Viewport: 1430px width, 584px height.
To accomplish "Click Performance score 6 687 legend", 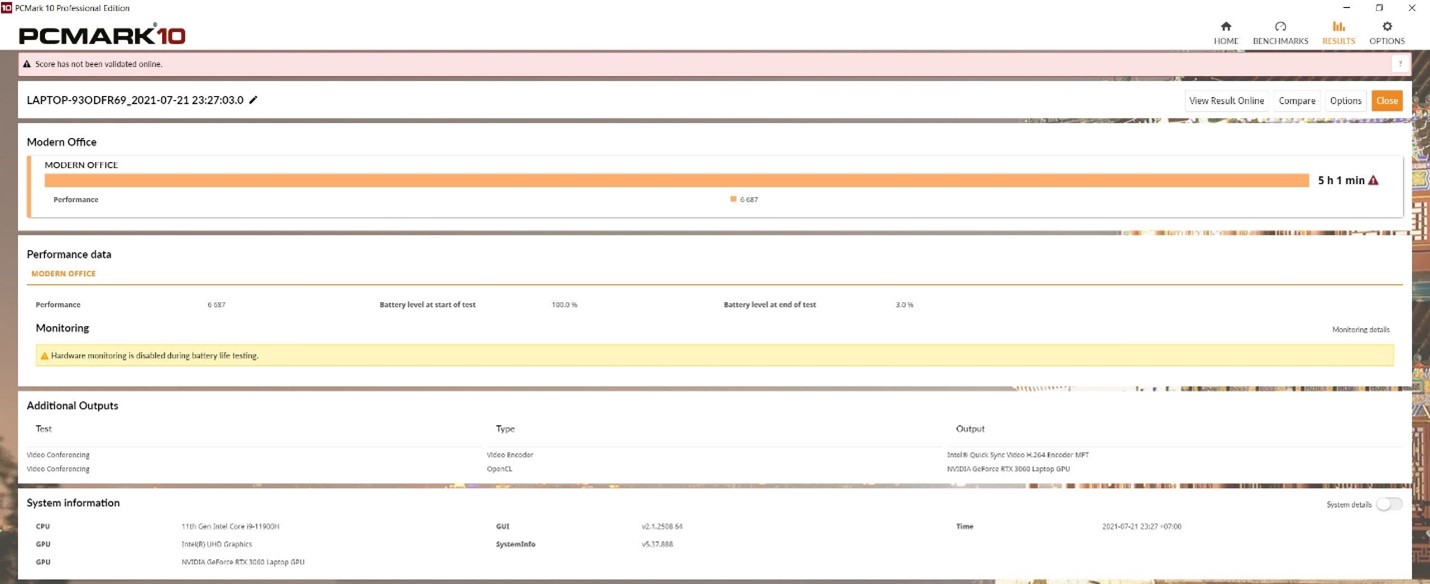I will pos(744,200).
